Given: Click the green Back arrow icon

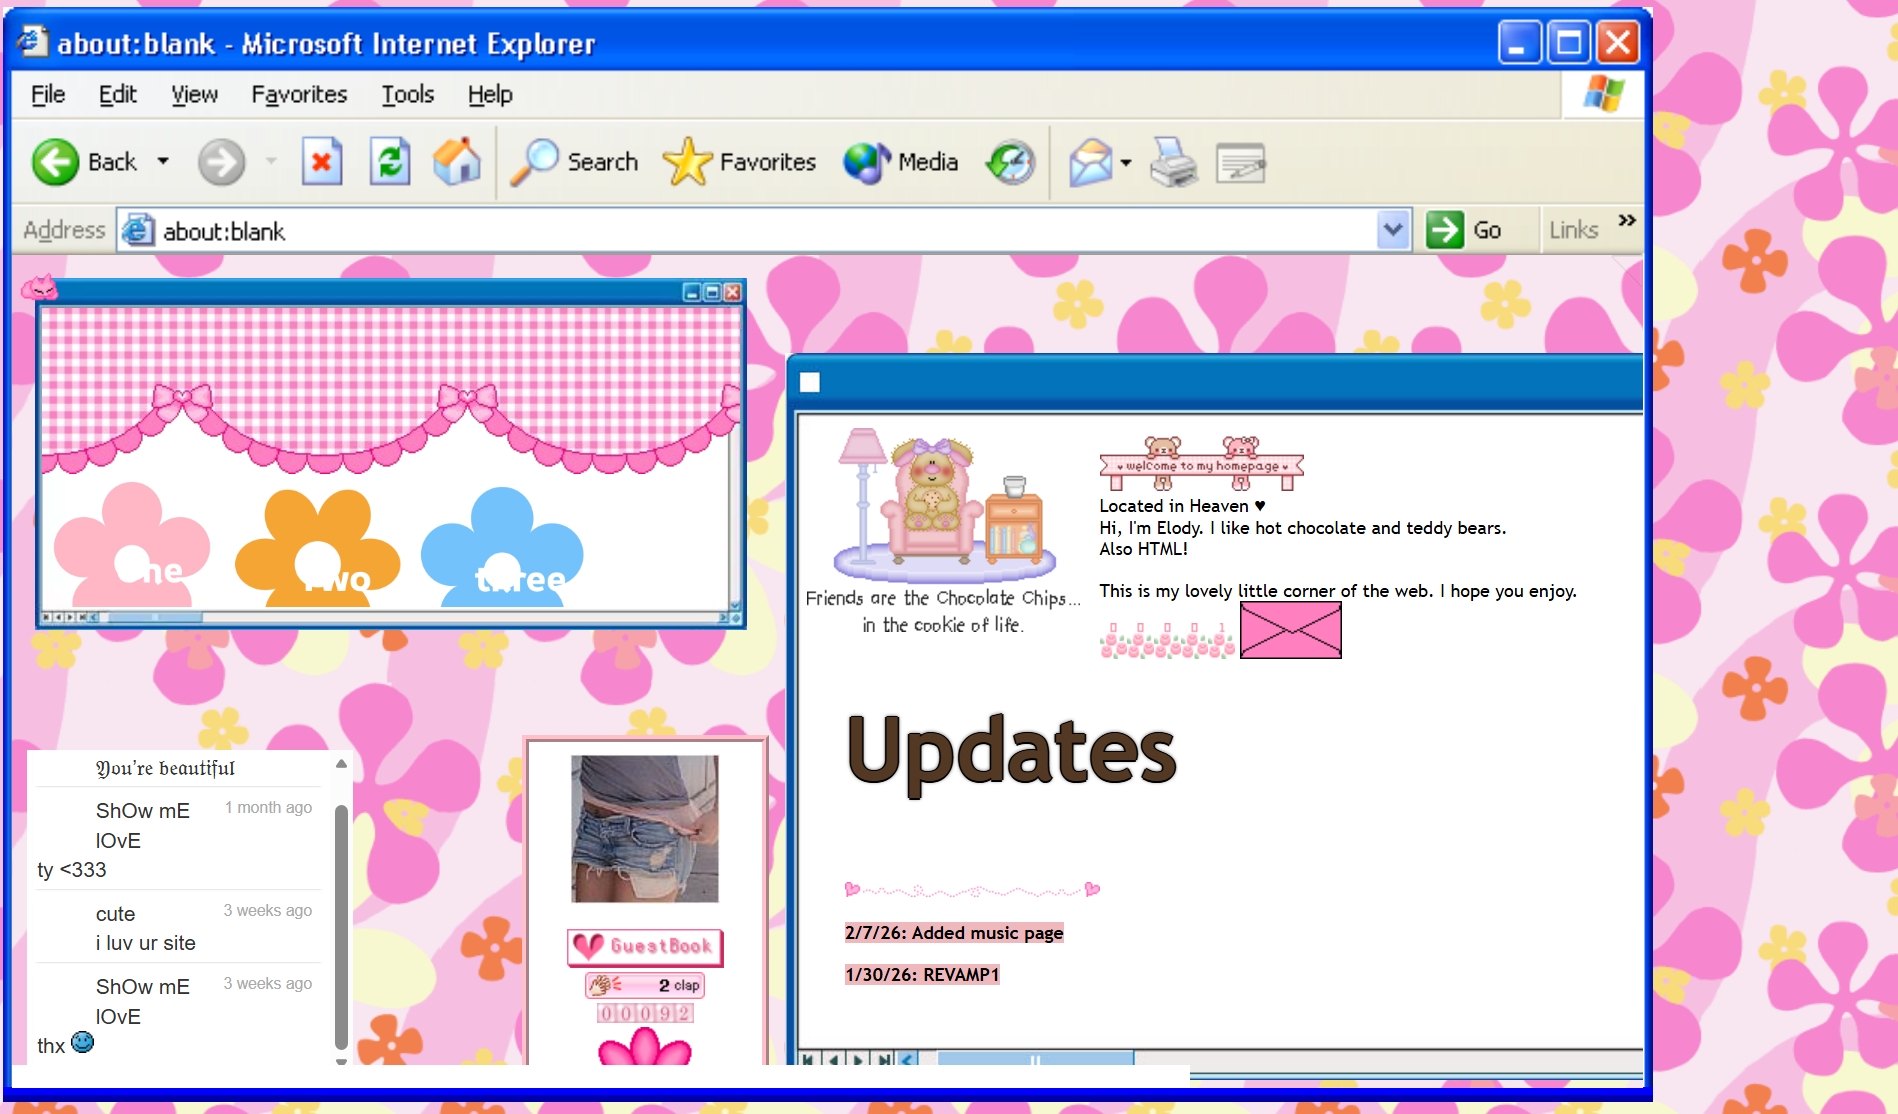Looking at the screenshot, I should click(x=55, y=162).
